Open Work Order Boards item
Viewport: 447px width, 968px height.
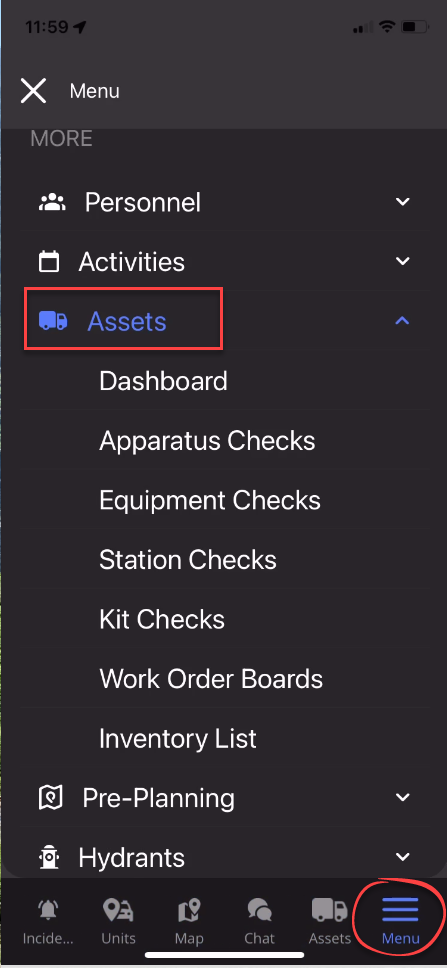coord(211,679)
